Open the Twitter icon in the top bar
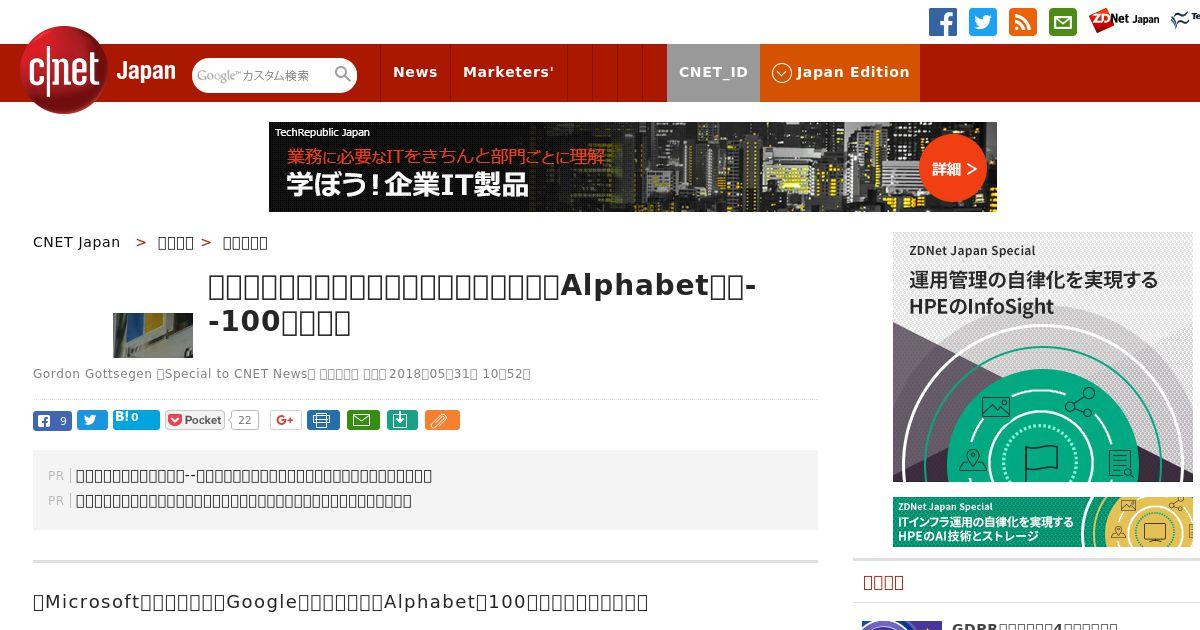The height and width of the screenshot is (630, 1200). [x=983, y=21]
